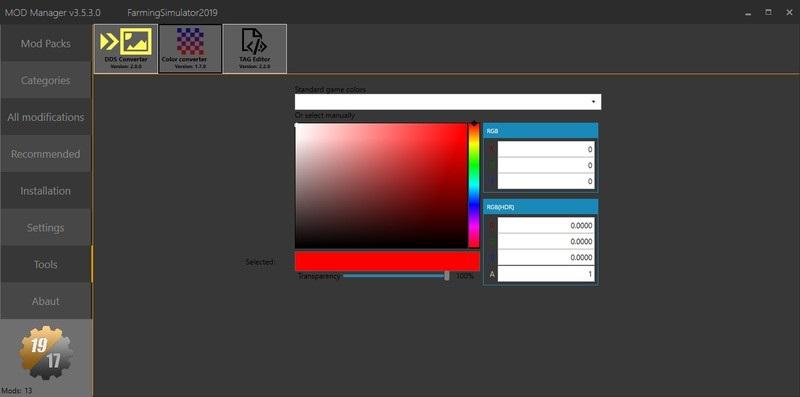Select the Color converter tool

(x=190, y=49)
